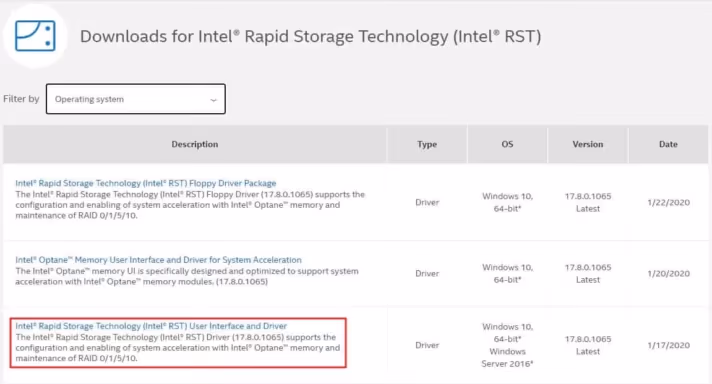Image resolution: width=712 pixels, height=384 pixels.
Task: Click version 17.8.0.1065 in Floppy Driver row
Action: coord(588,196)
